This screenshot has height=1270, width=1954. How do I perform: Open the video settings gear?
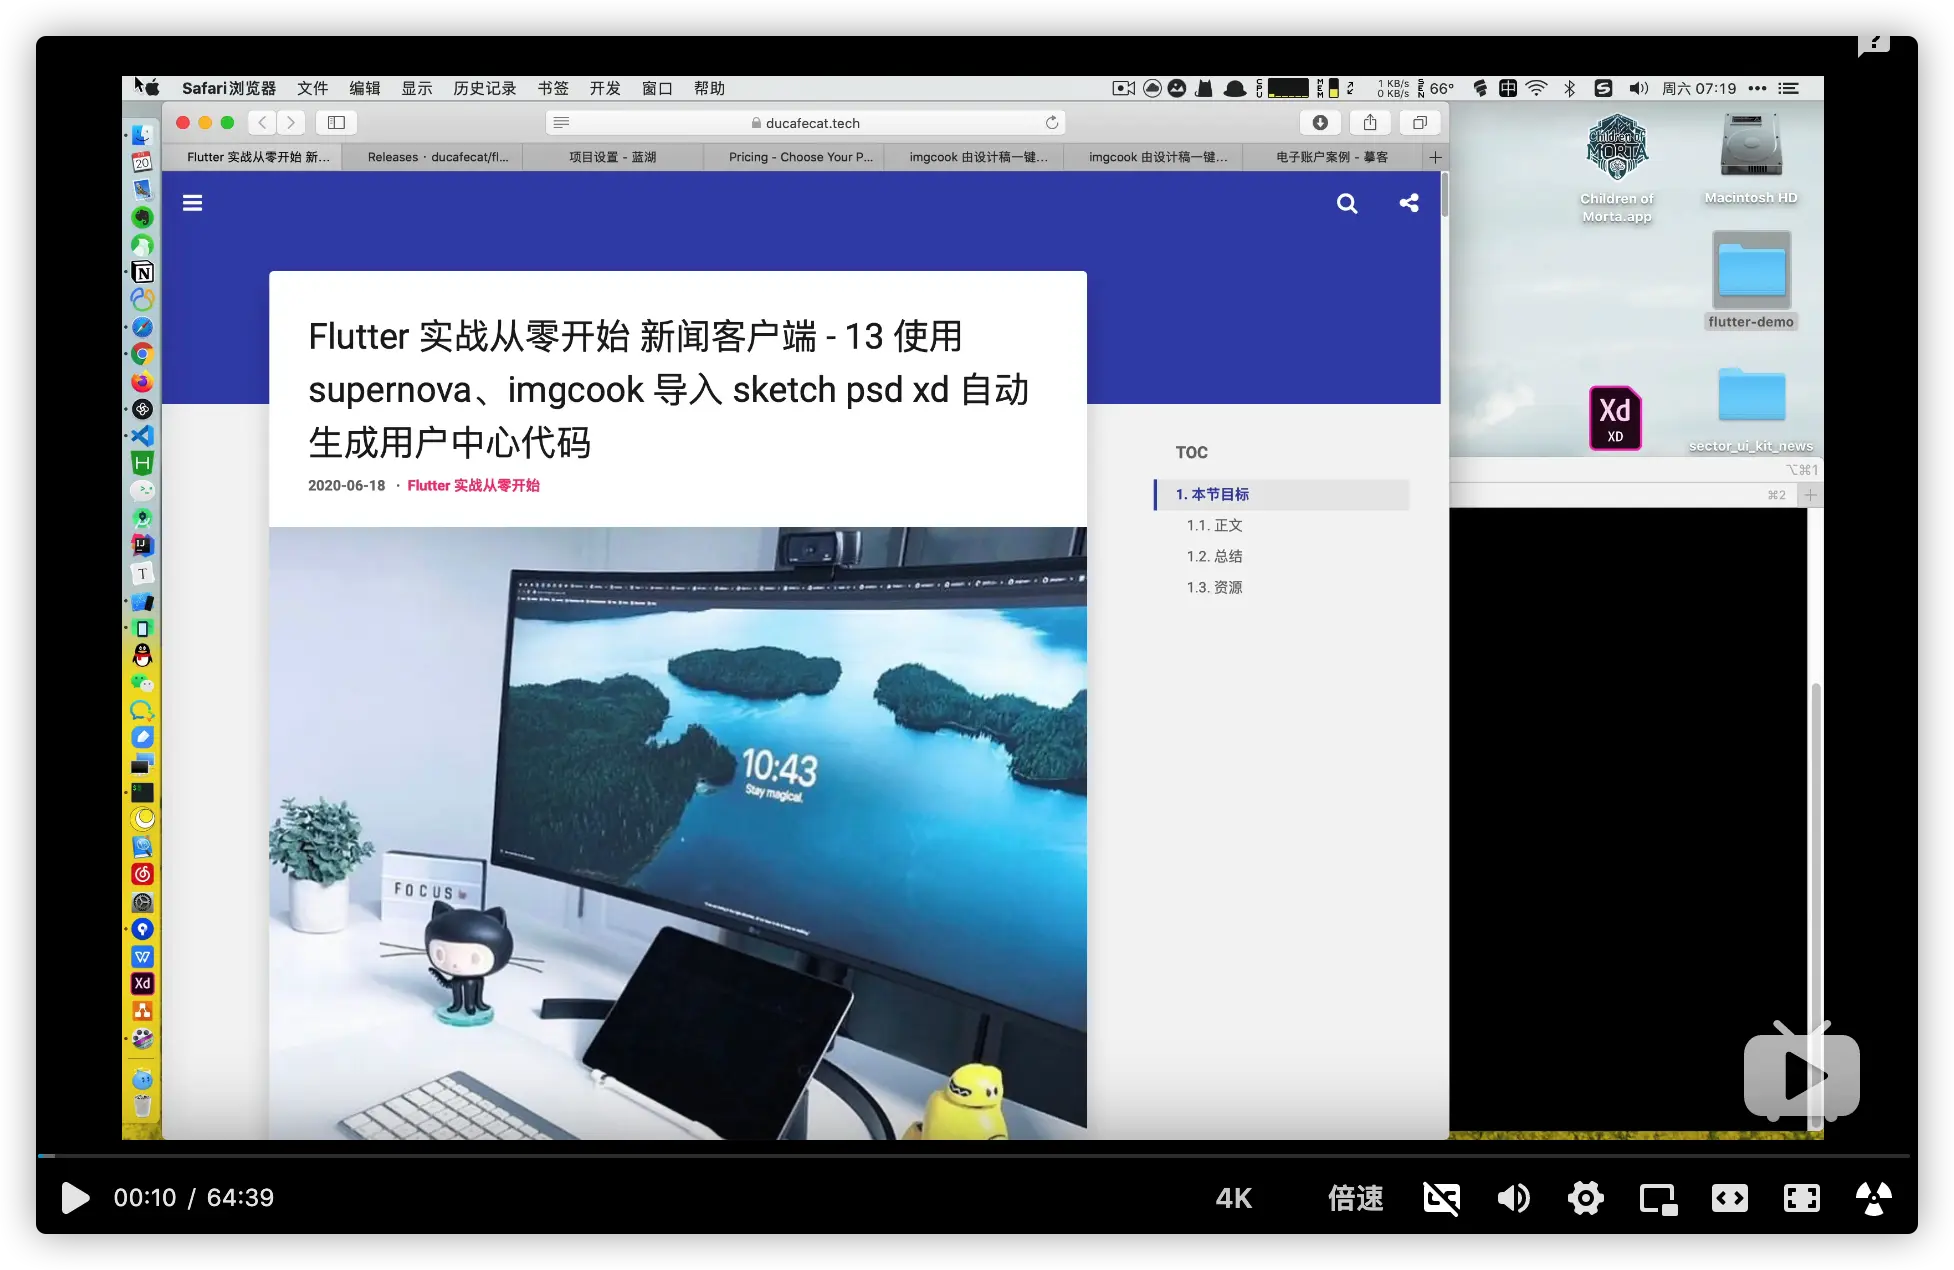[1586, 1198]
